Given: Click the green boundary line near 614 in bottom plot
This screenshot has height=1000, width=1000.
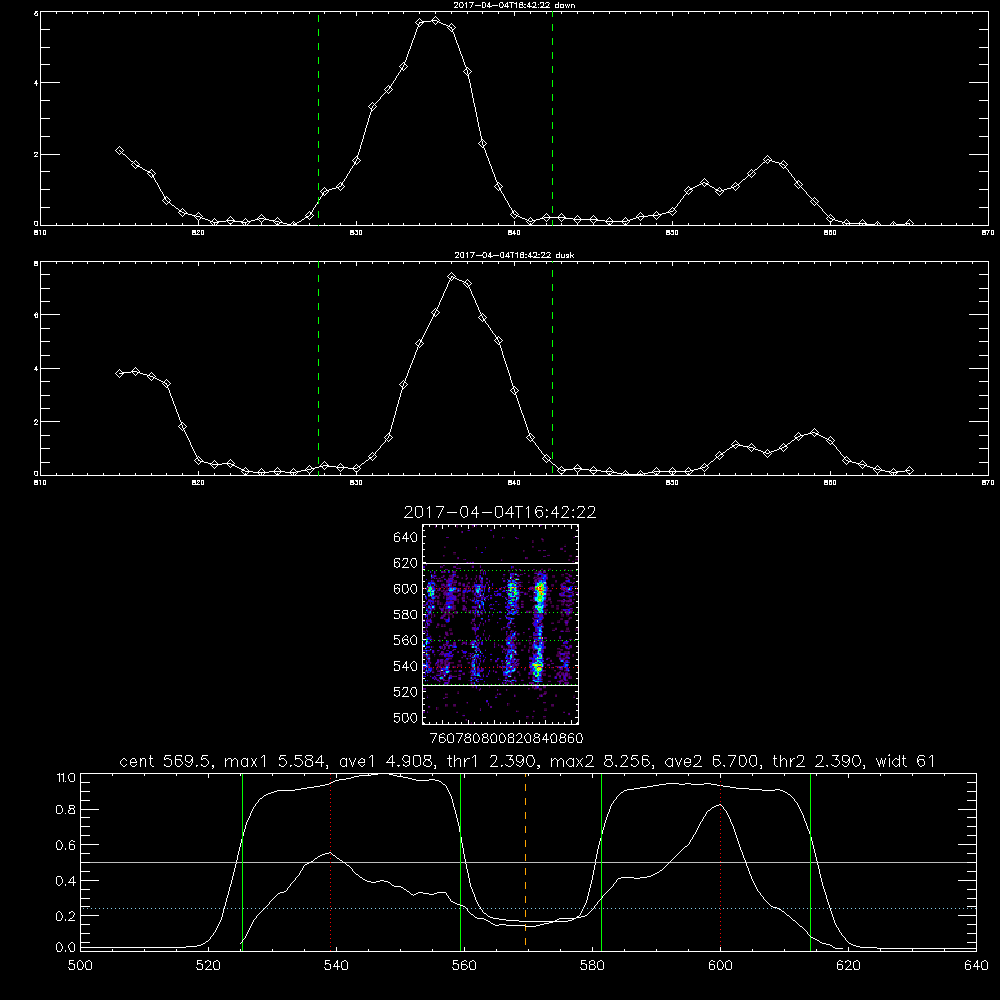Looking at the screenshot, I should 811,861.
